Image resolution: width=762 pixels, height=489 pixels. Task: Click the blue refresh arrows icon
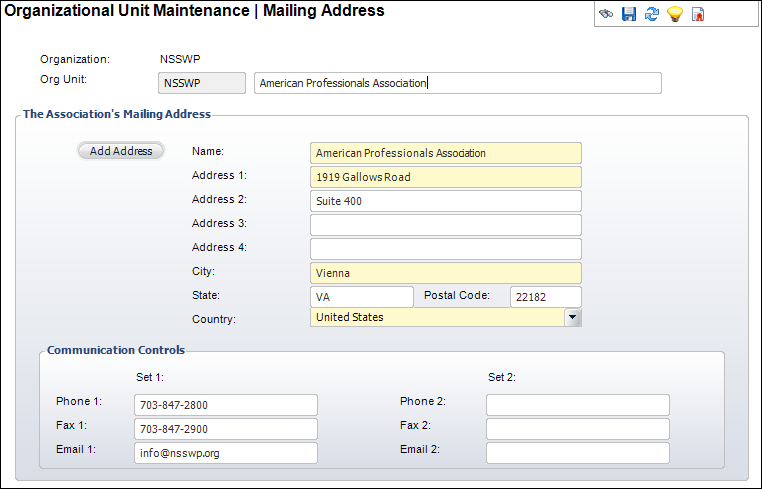[652, 14]
